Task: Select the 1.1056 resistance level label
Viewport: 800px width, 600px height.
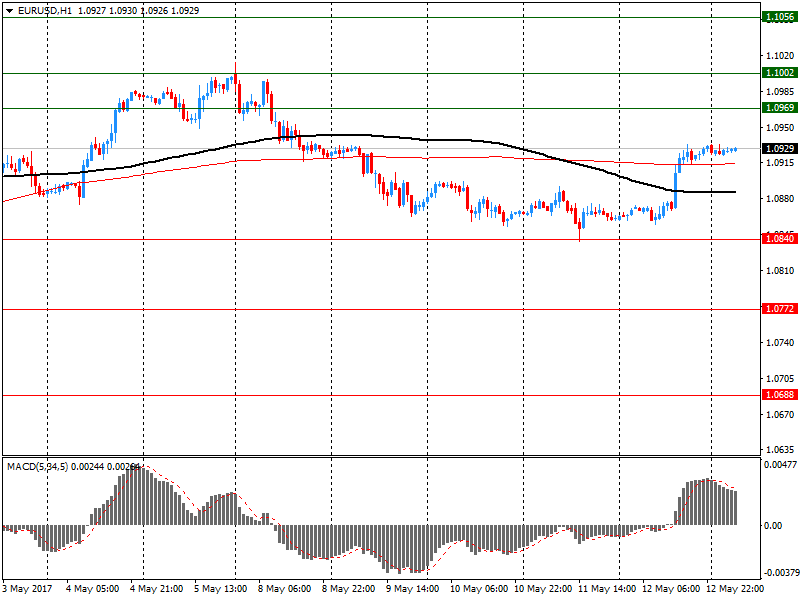Action: coord(780,17)
